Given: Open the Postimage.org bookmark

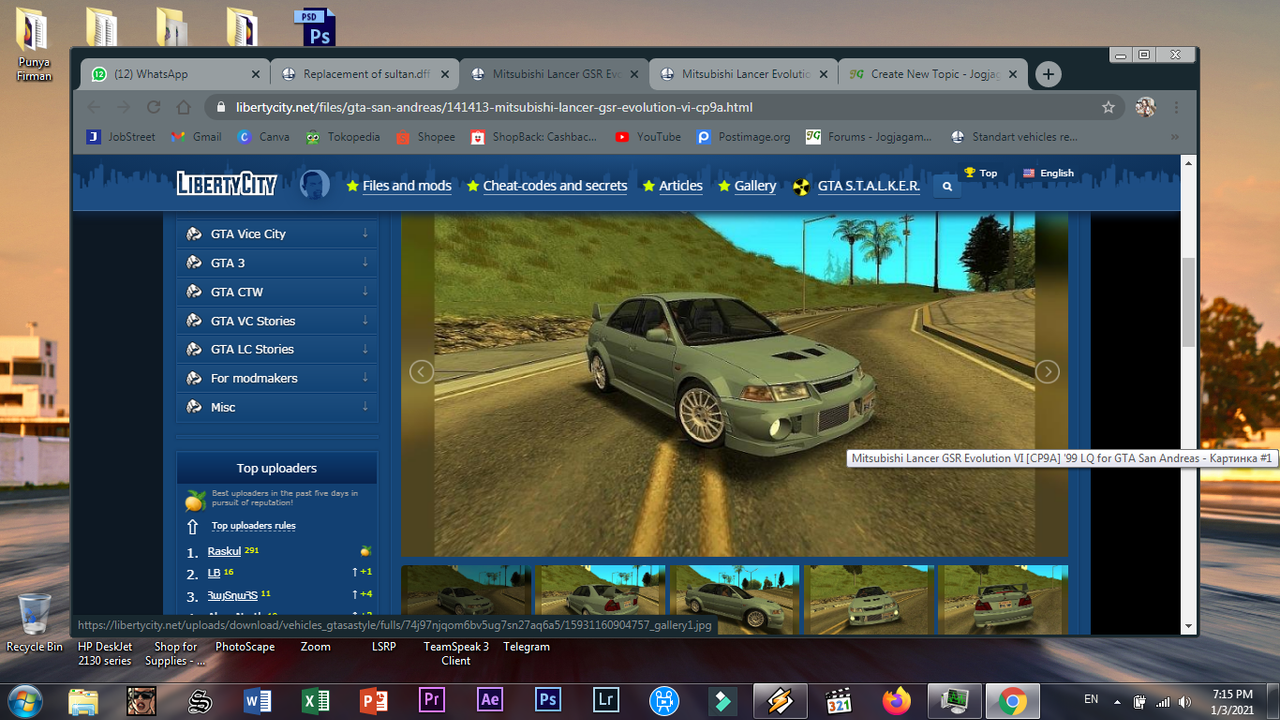Looking at the screenshot, I should [743, 137].
